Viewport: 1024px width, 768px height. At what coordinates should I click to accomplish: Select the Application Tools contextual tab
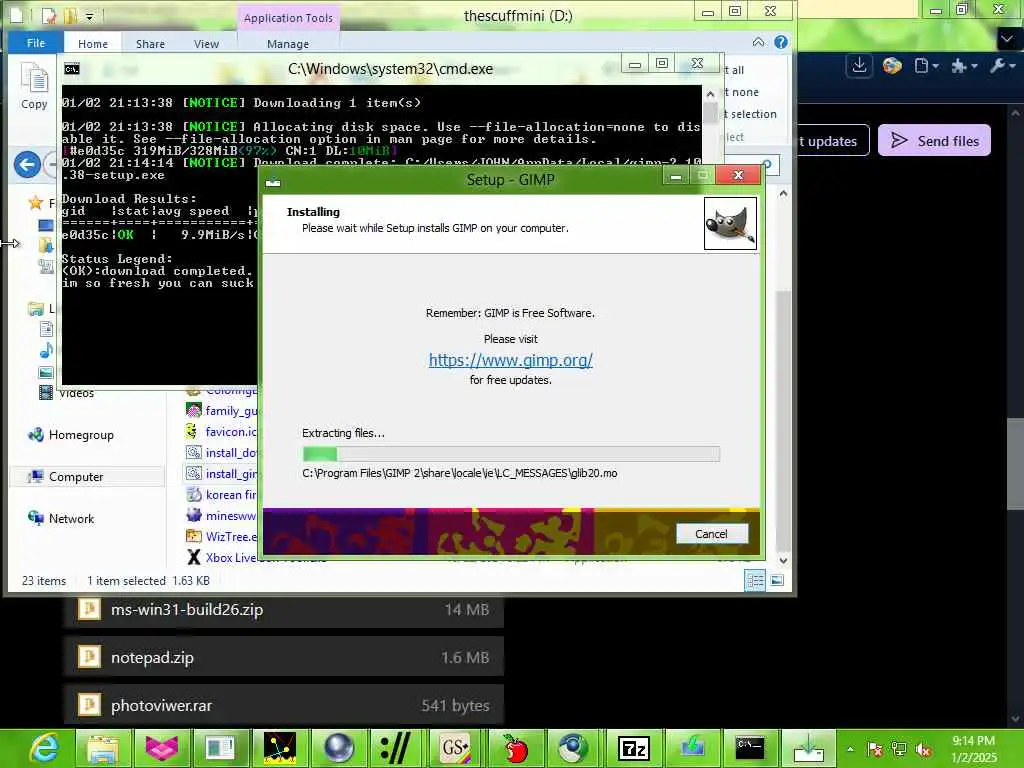click(288, 18)
